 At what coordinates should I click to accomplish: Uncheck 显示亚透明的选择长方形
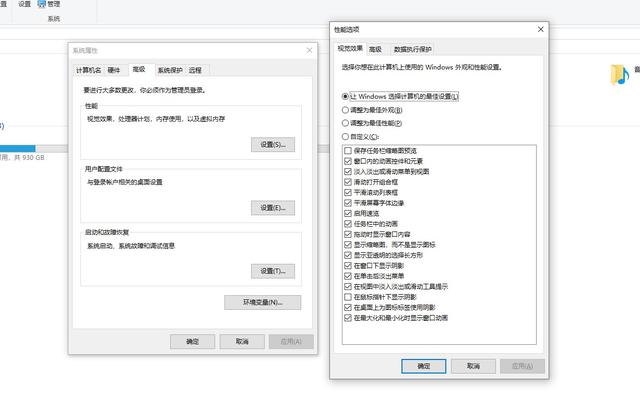click(x=348, y=255)
